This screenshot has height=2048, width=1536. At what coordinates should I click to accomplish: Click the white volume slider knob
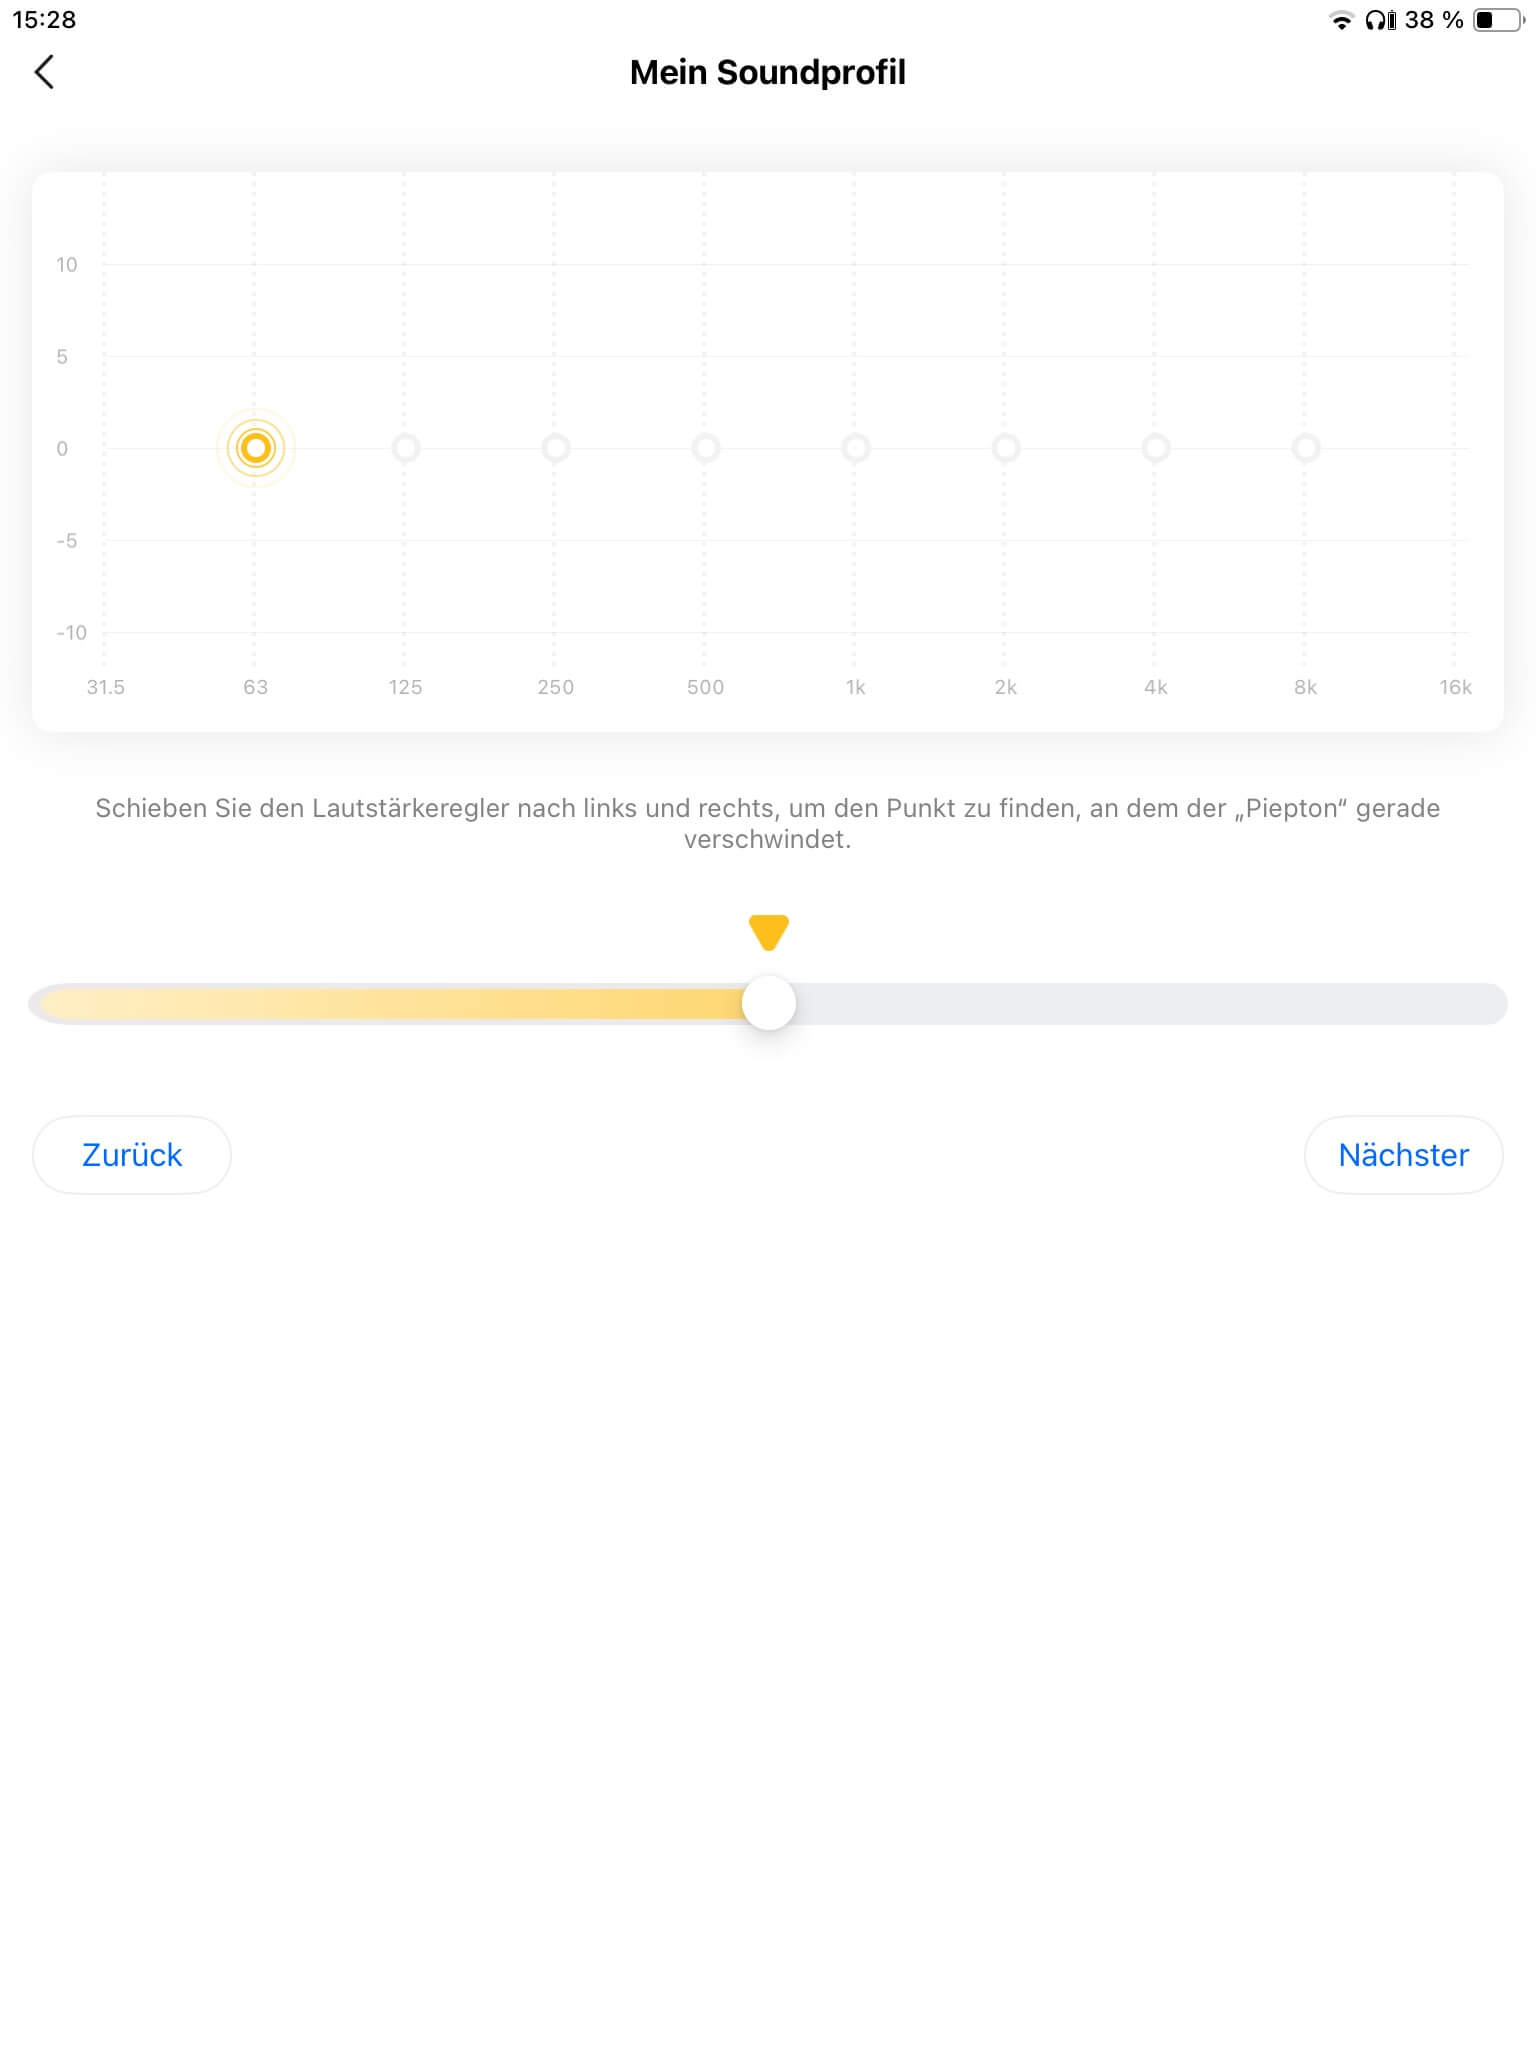coord(769,1003)
